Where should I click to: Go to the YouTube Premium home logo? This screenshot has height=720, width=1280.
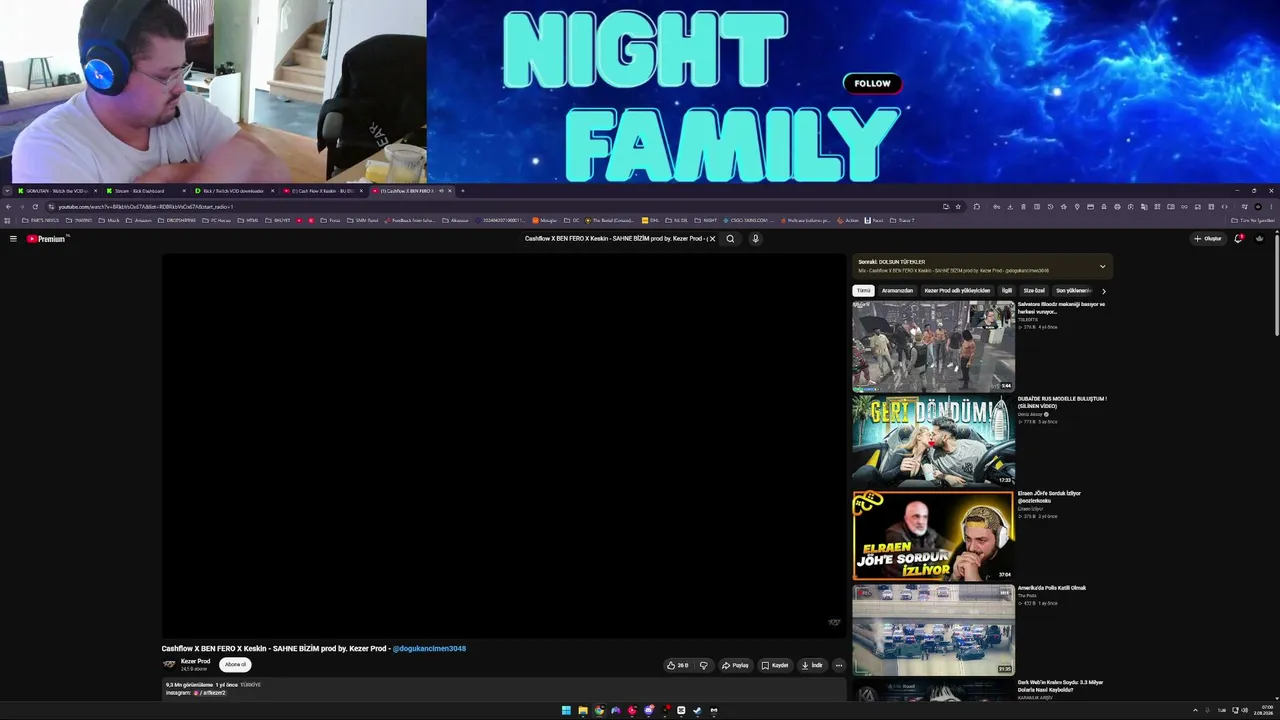(46, 239)
